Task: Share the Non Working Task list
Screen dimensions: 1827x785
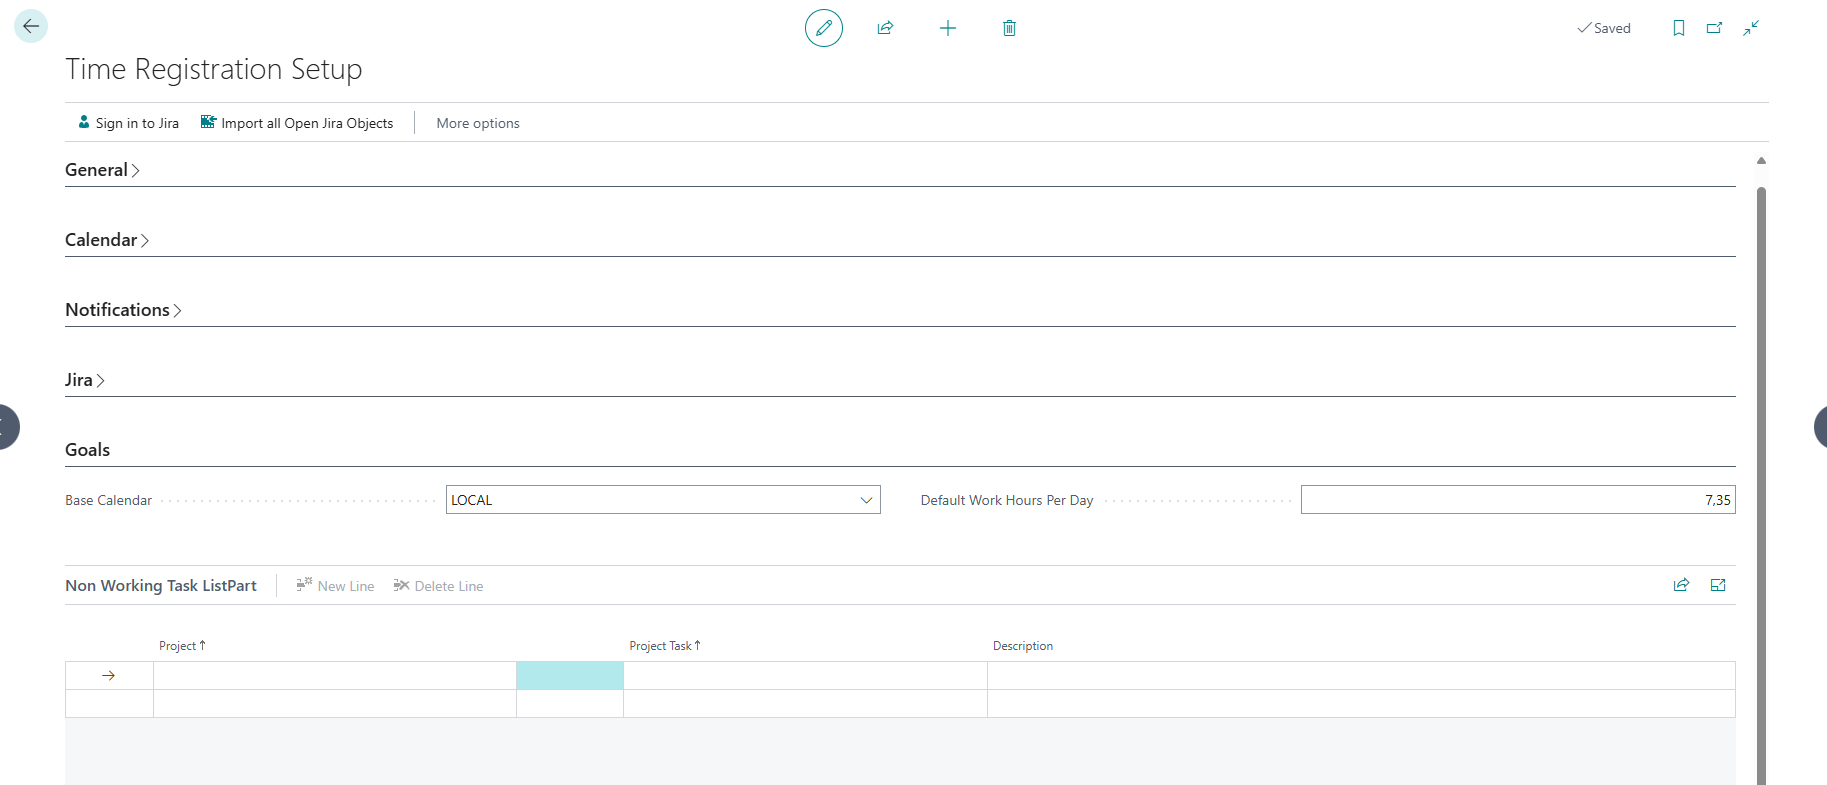Action: coord(1681,585)
